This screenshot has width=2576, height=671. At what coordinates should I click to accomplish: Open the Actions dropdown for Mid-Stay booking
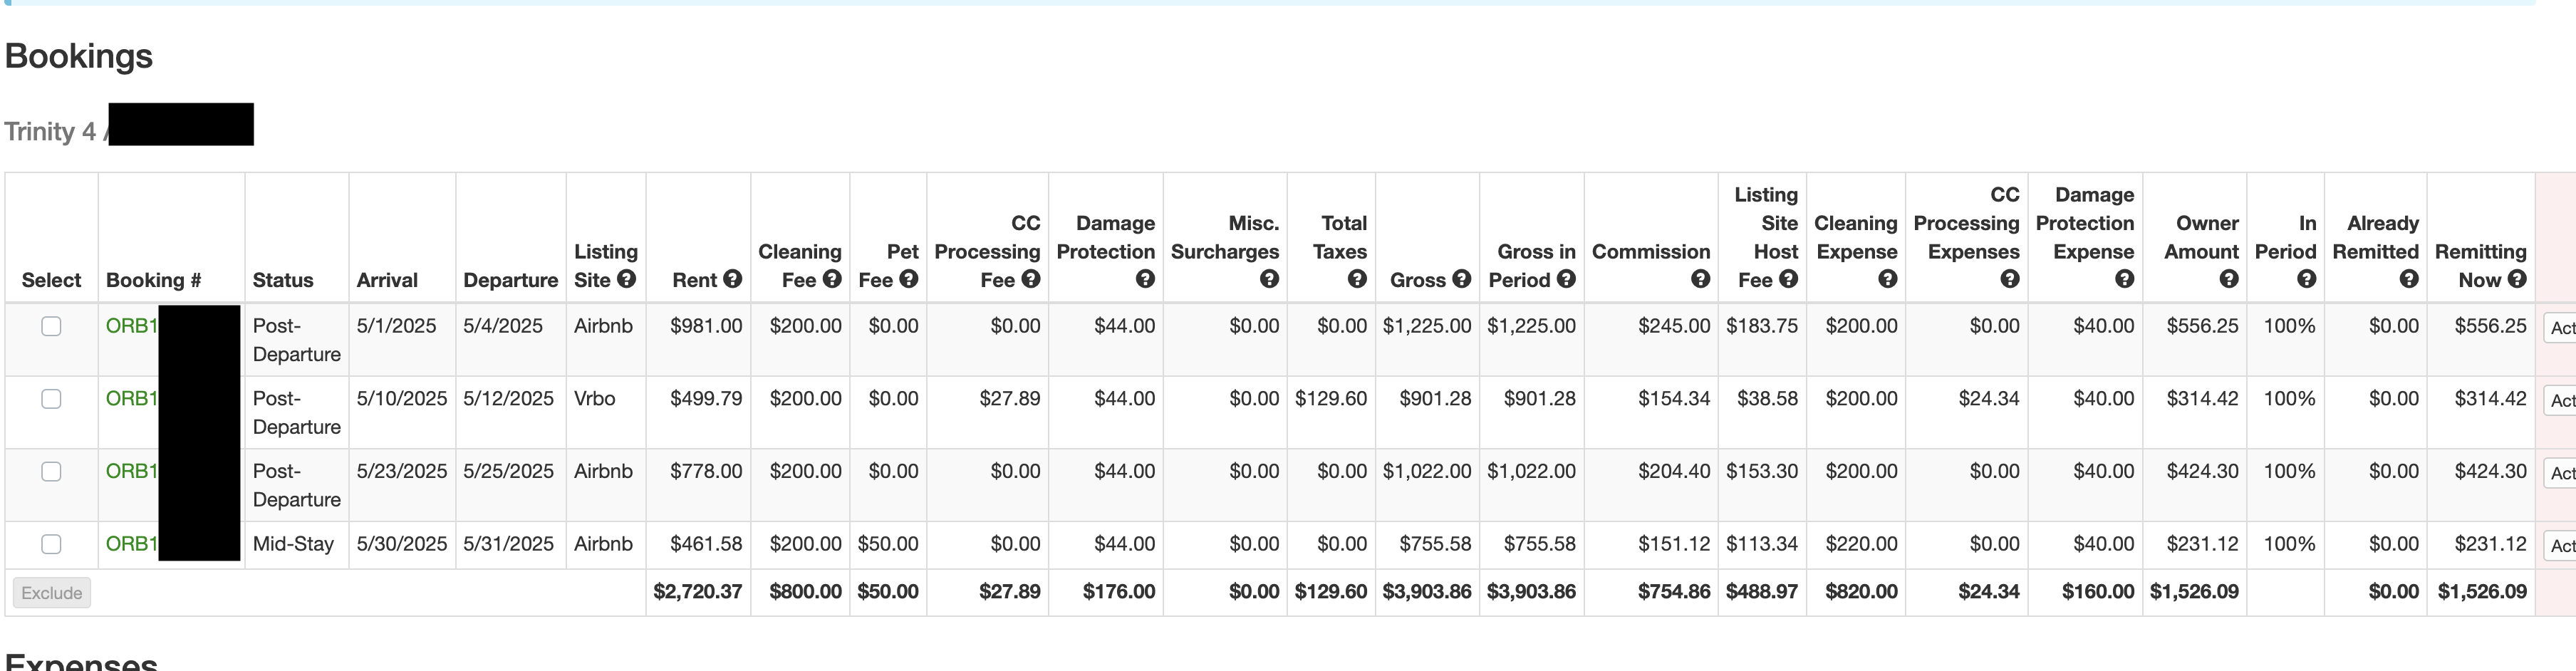coord(2560,546)
